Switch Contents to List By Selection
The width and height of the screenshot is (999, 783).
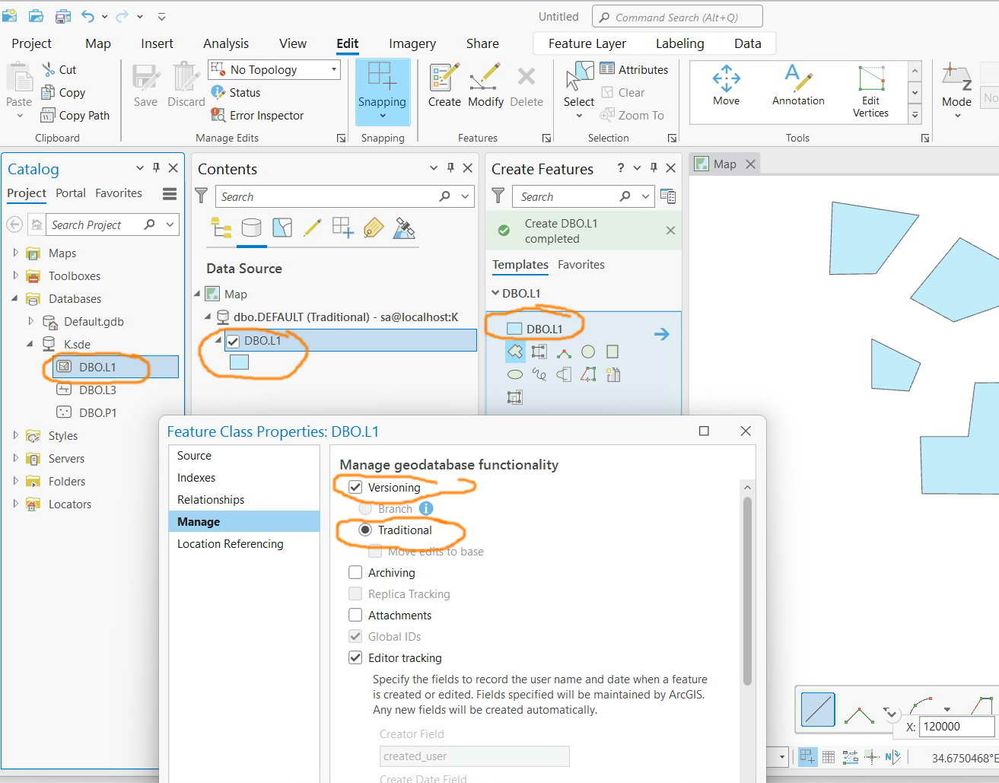282,227
